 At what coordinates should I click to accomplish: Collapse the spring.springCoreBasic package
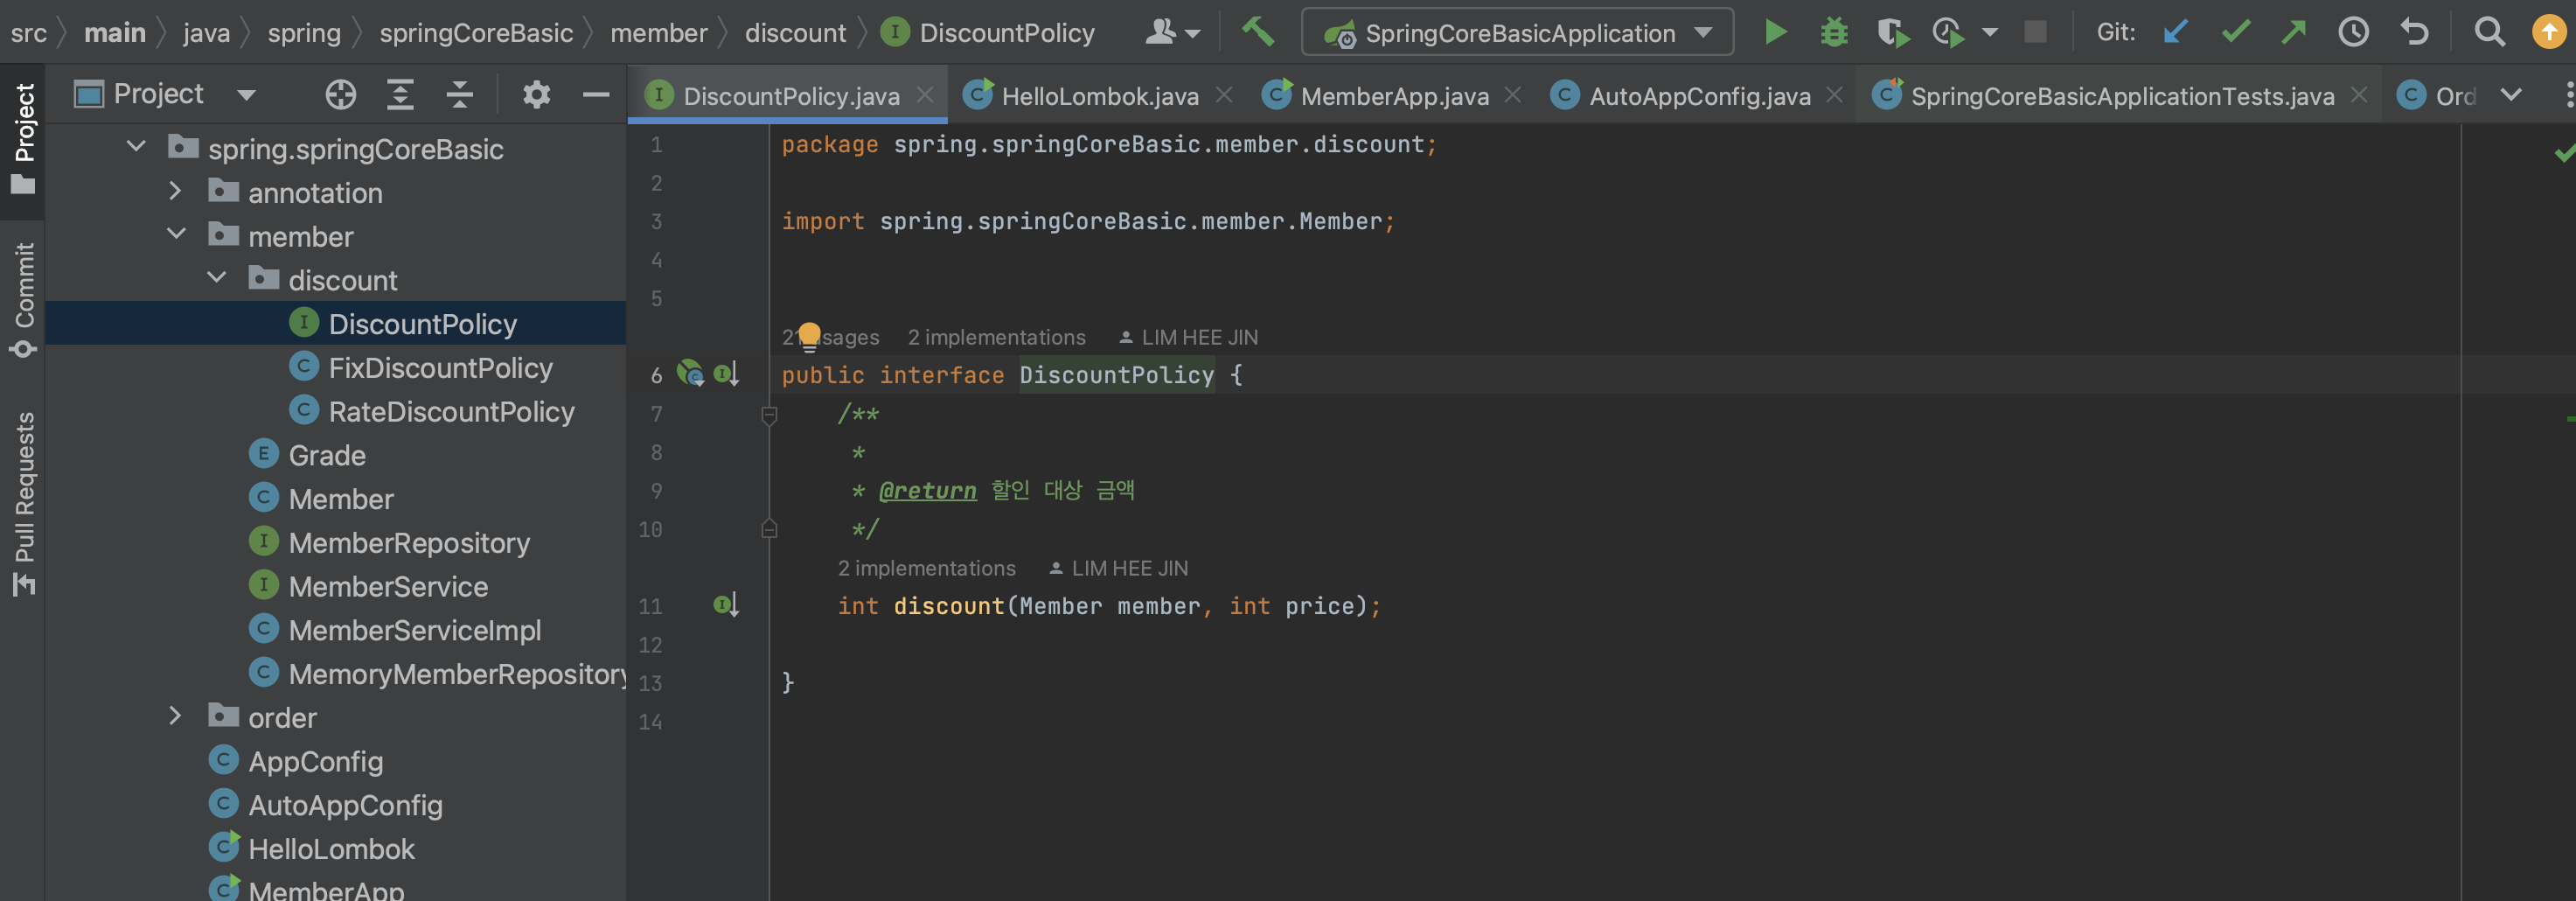pyautogui.click(x=136, y=148)
